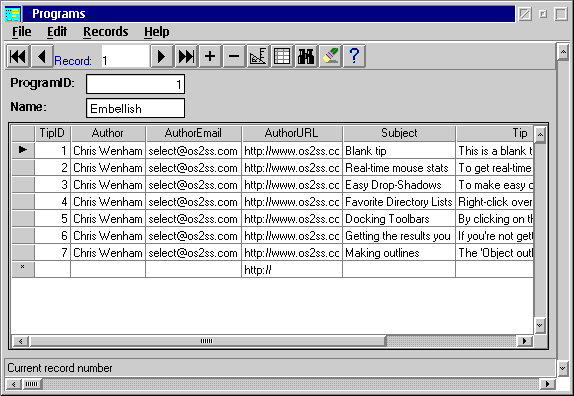Click the 'Easy Drop-Shadows' cell

tap(399, 185)
